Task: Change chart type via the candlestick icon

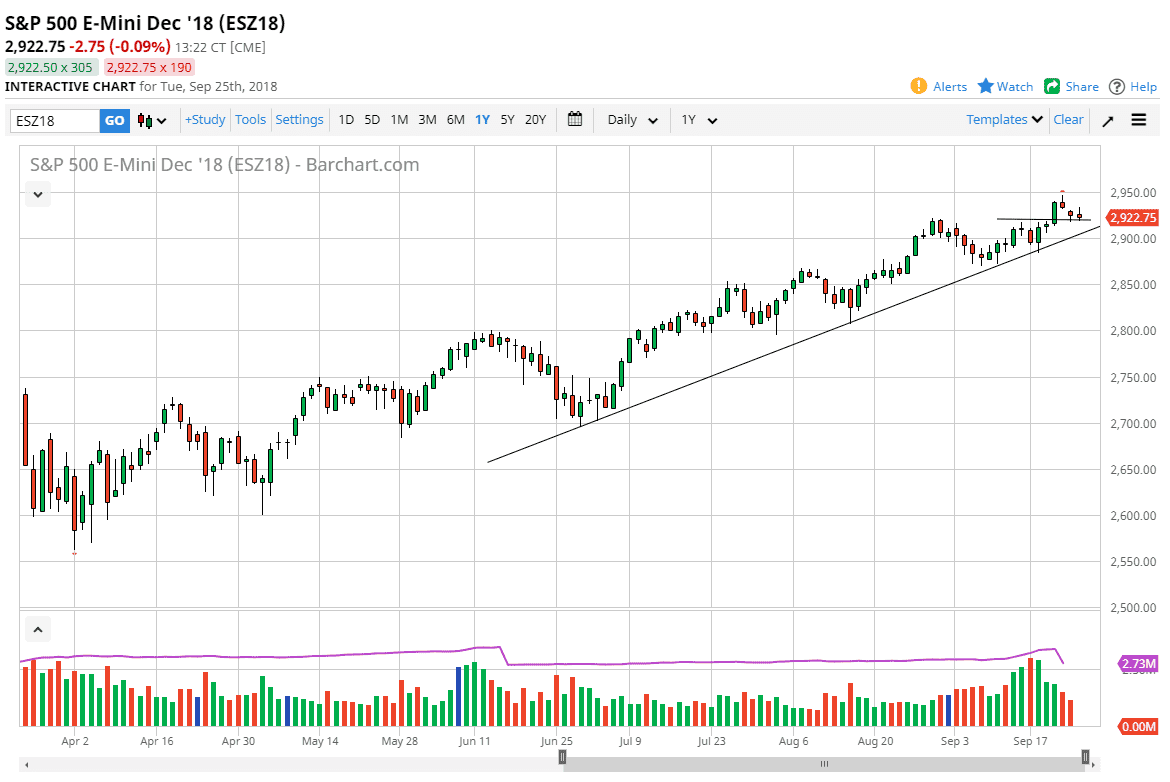Action: pyautogui.click(x=148, y=119)
